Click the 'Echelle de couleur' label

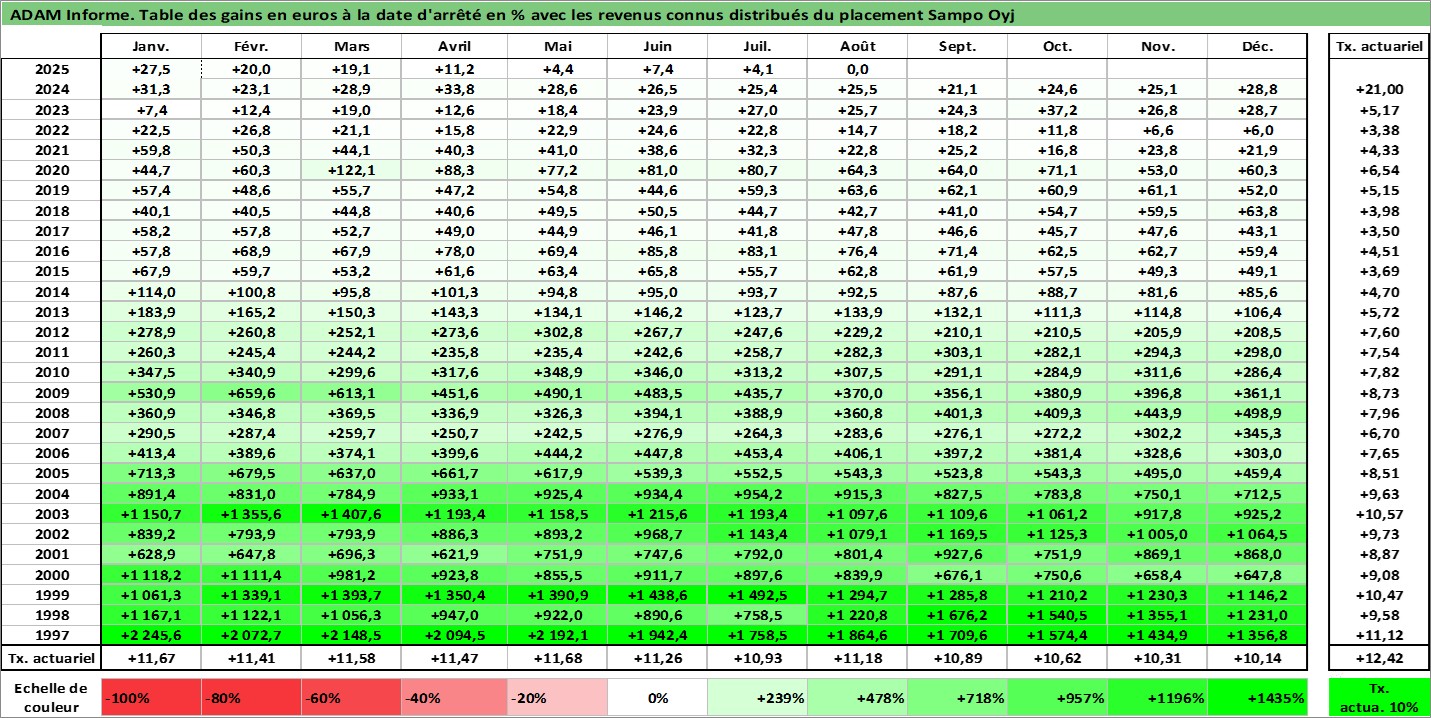pyautogui.click(x=52, y=697)
